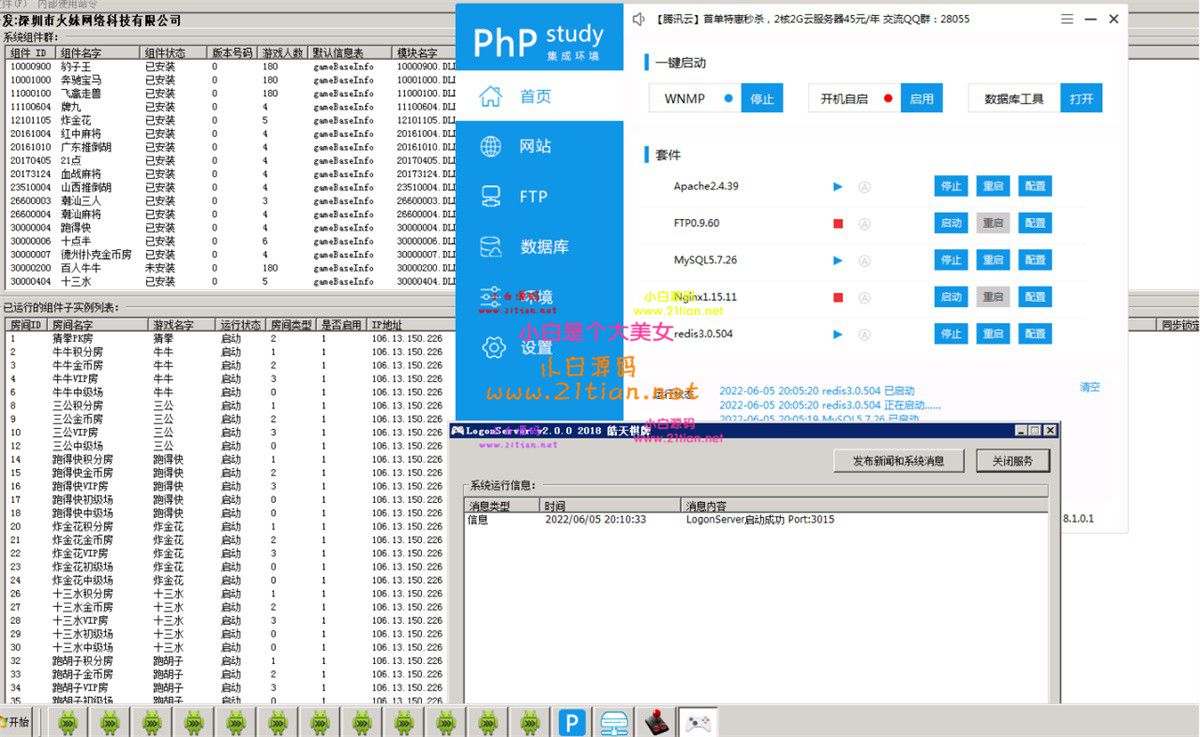Click the red joystick icon in taskbar

point(656,722)
